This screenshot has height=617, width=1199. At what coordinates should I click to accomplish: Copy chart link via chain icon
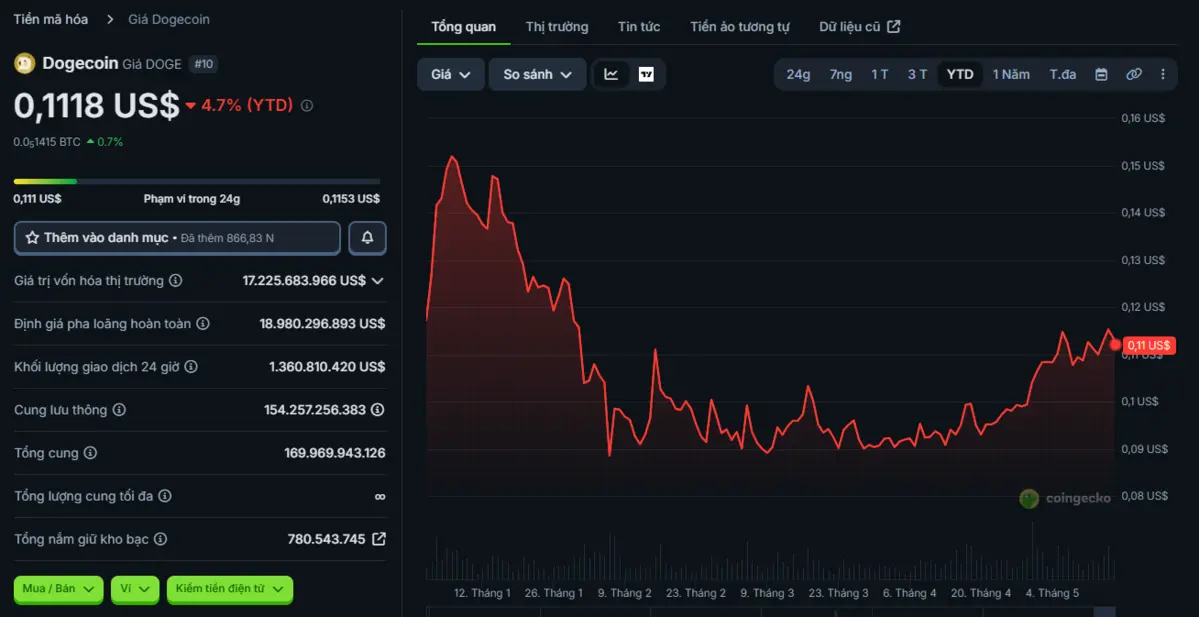1134,74
